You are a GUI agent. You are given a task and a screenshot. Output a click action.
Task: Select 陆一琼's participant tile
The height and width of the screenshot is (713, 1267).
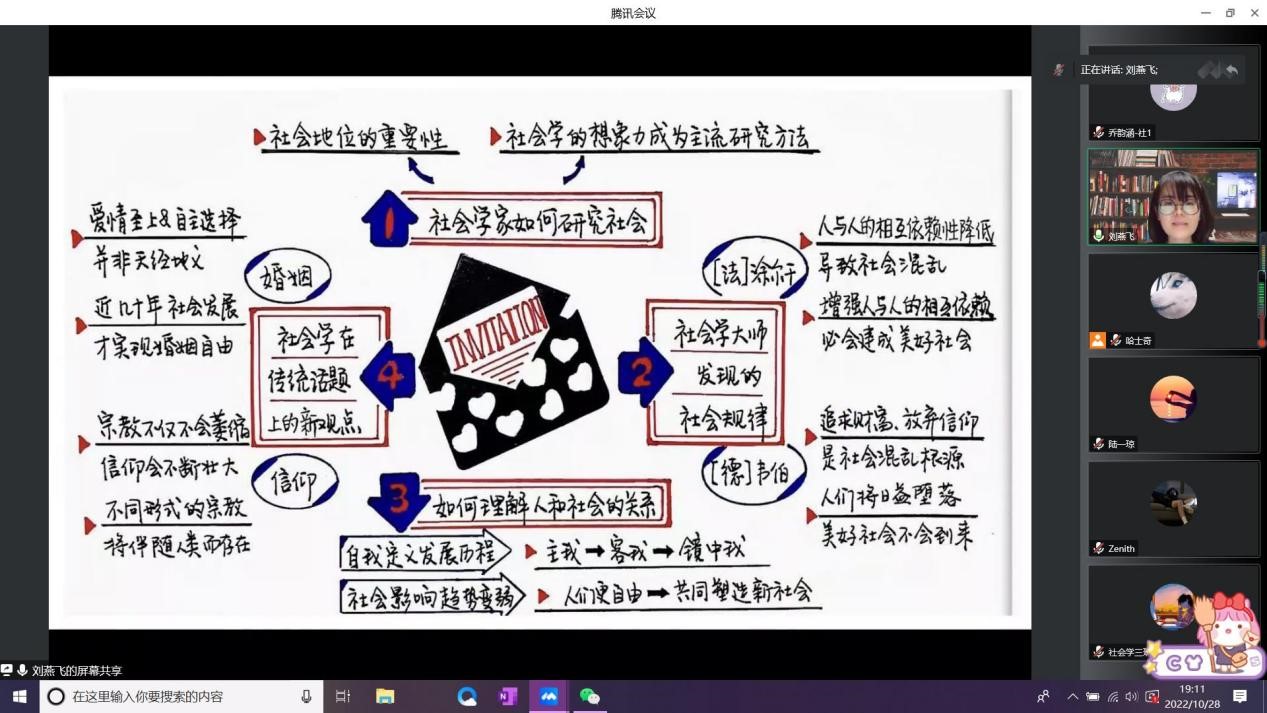tap(1173, 403)
